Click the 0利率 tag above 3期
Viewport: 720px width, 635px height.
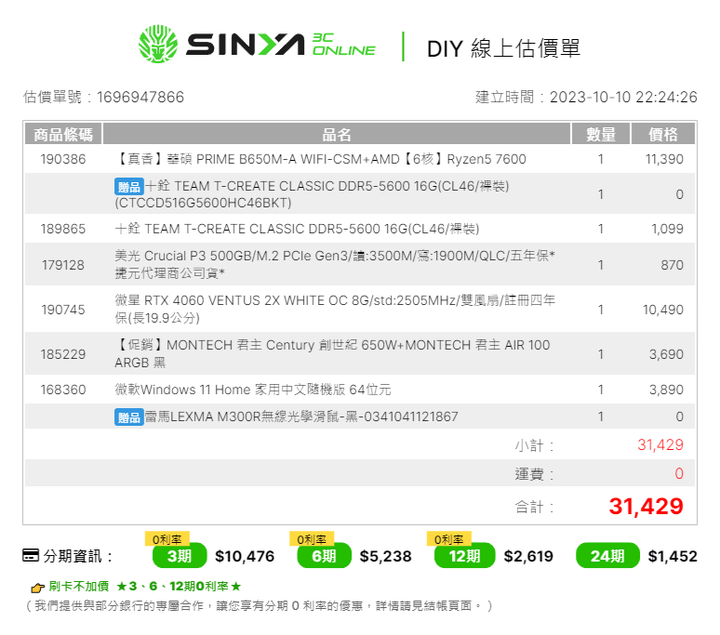coord(167,539)
